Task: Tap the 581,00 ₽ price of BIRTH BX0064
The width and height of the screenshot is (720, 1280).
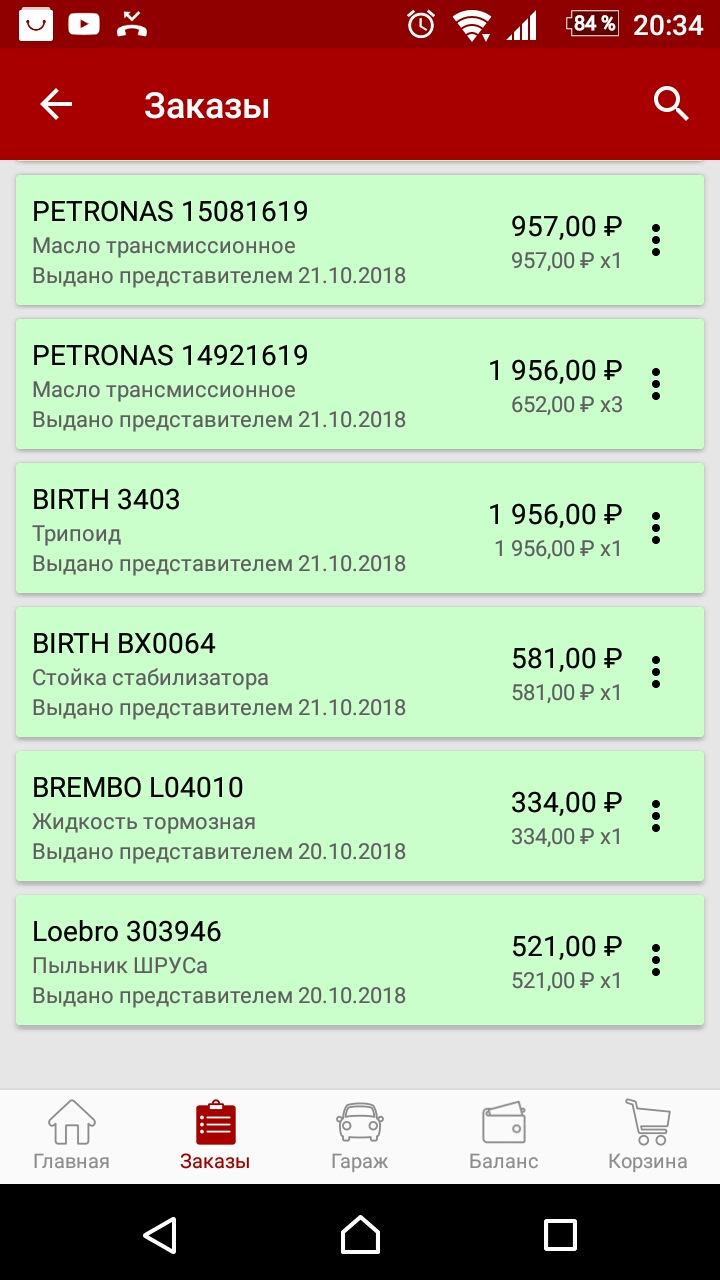Action: (x=566, y=659)
